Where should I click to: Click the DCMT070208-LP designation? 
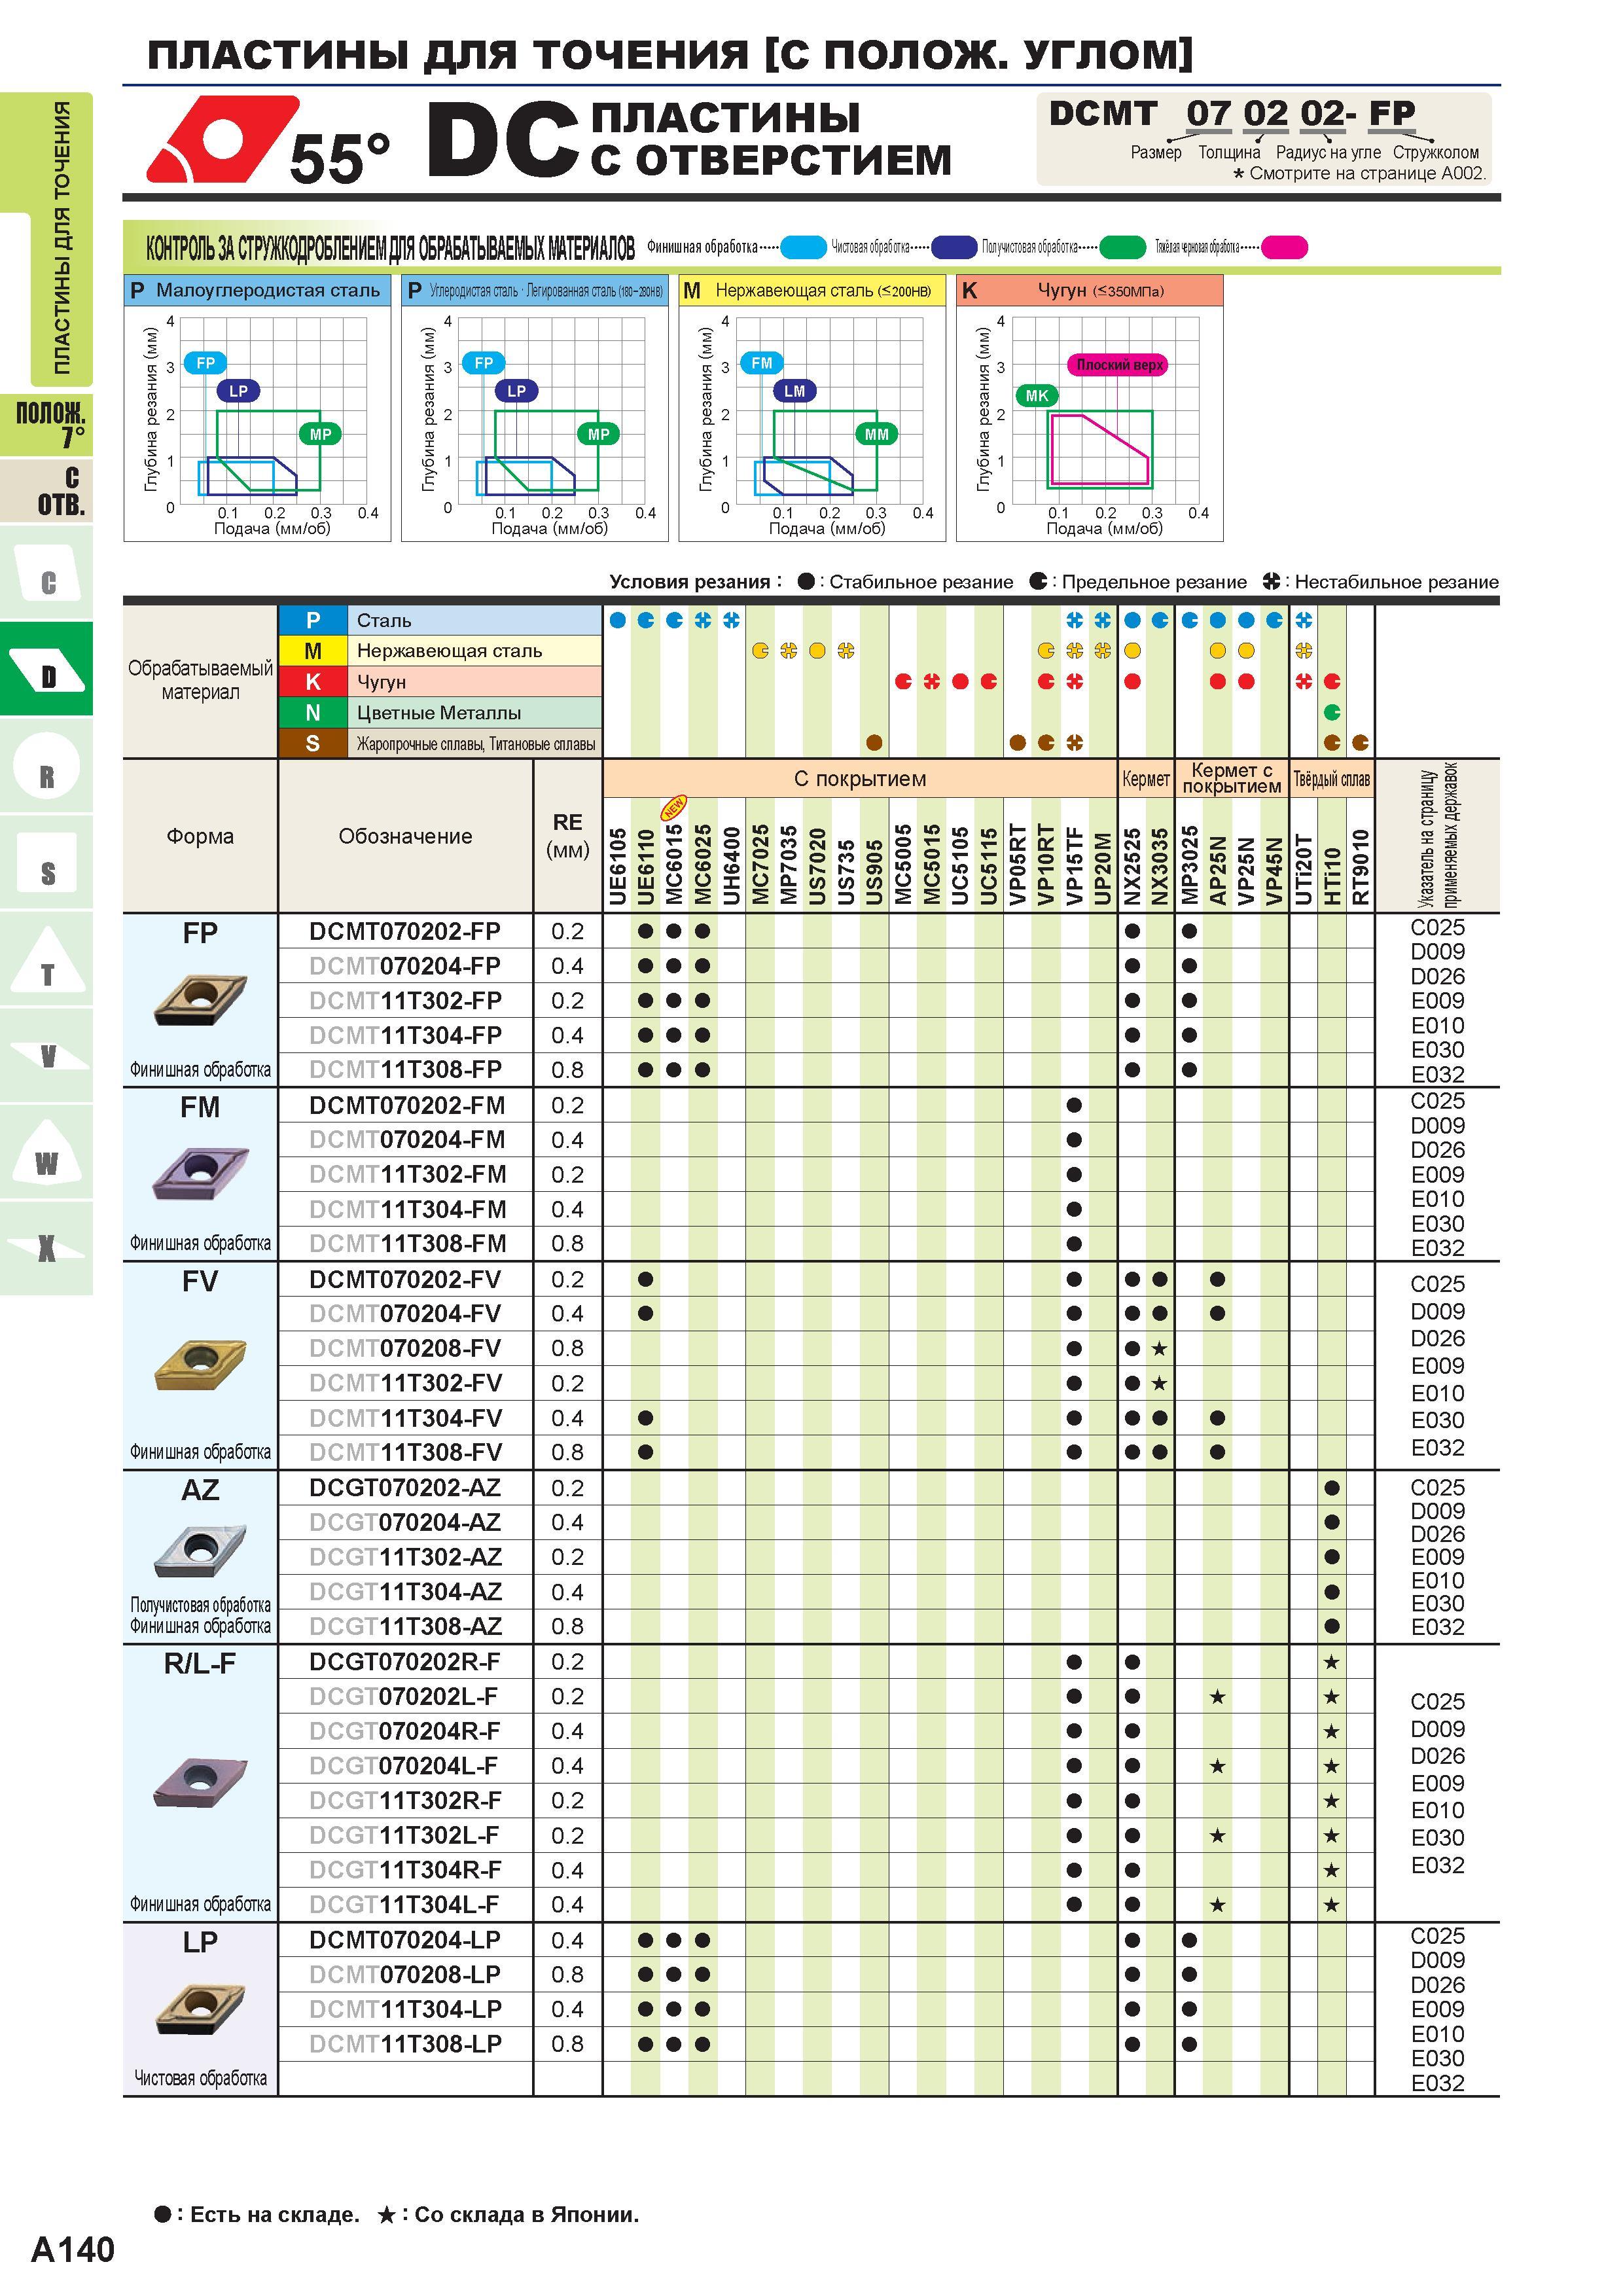pos(405,1974)
